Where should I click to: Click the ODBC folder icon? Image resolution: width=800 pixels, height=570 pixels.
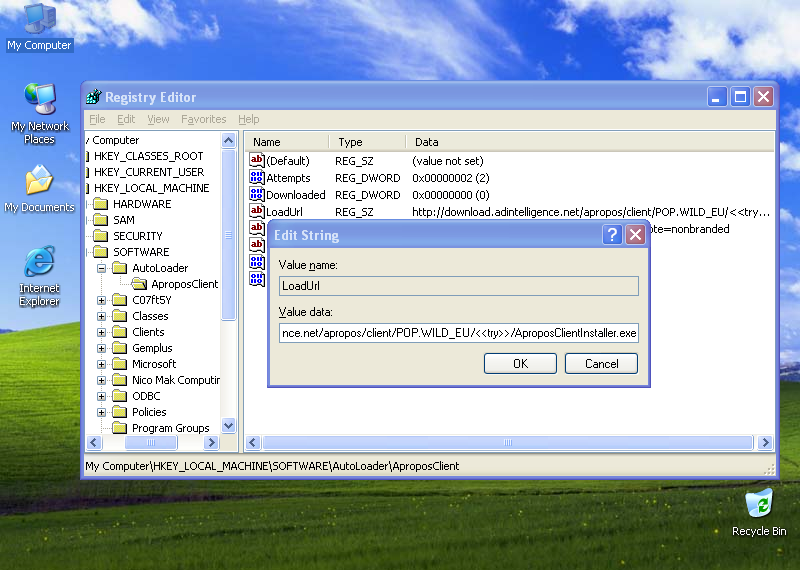point(119,396)
